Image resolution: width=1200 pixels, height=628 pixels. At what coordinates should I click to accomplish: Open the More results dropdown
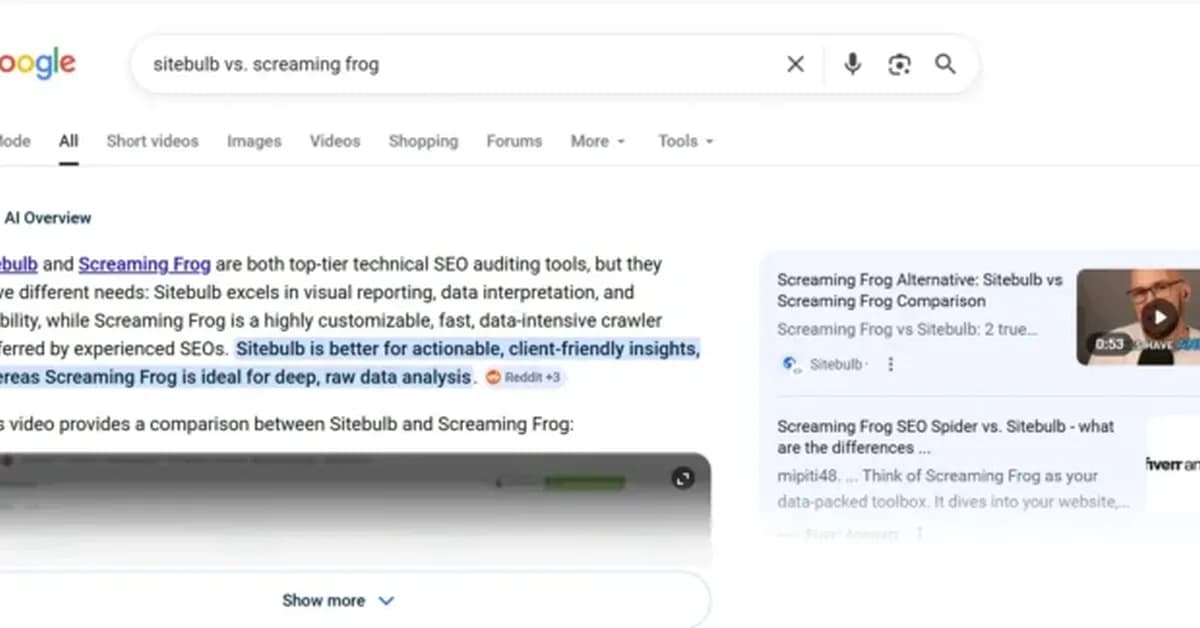tap(596, 141)
